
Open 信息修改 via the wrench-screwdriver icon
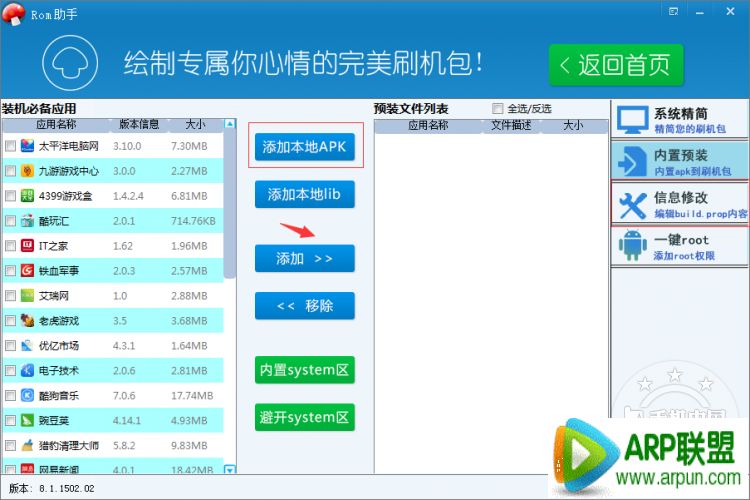click(x=632, y=205)
